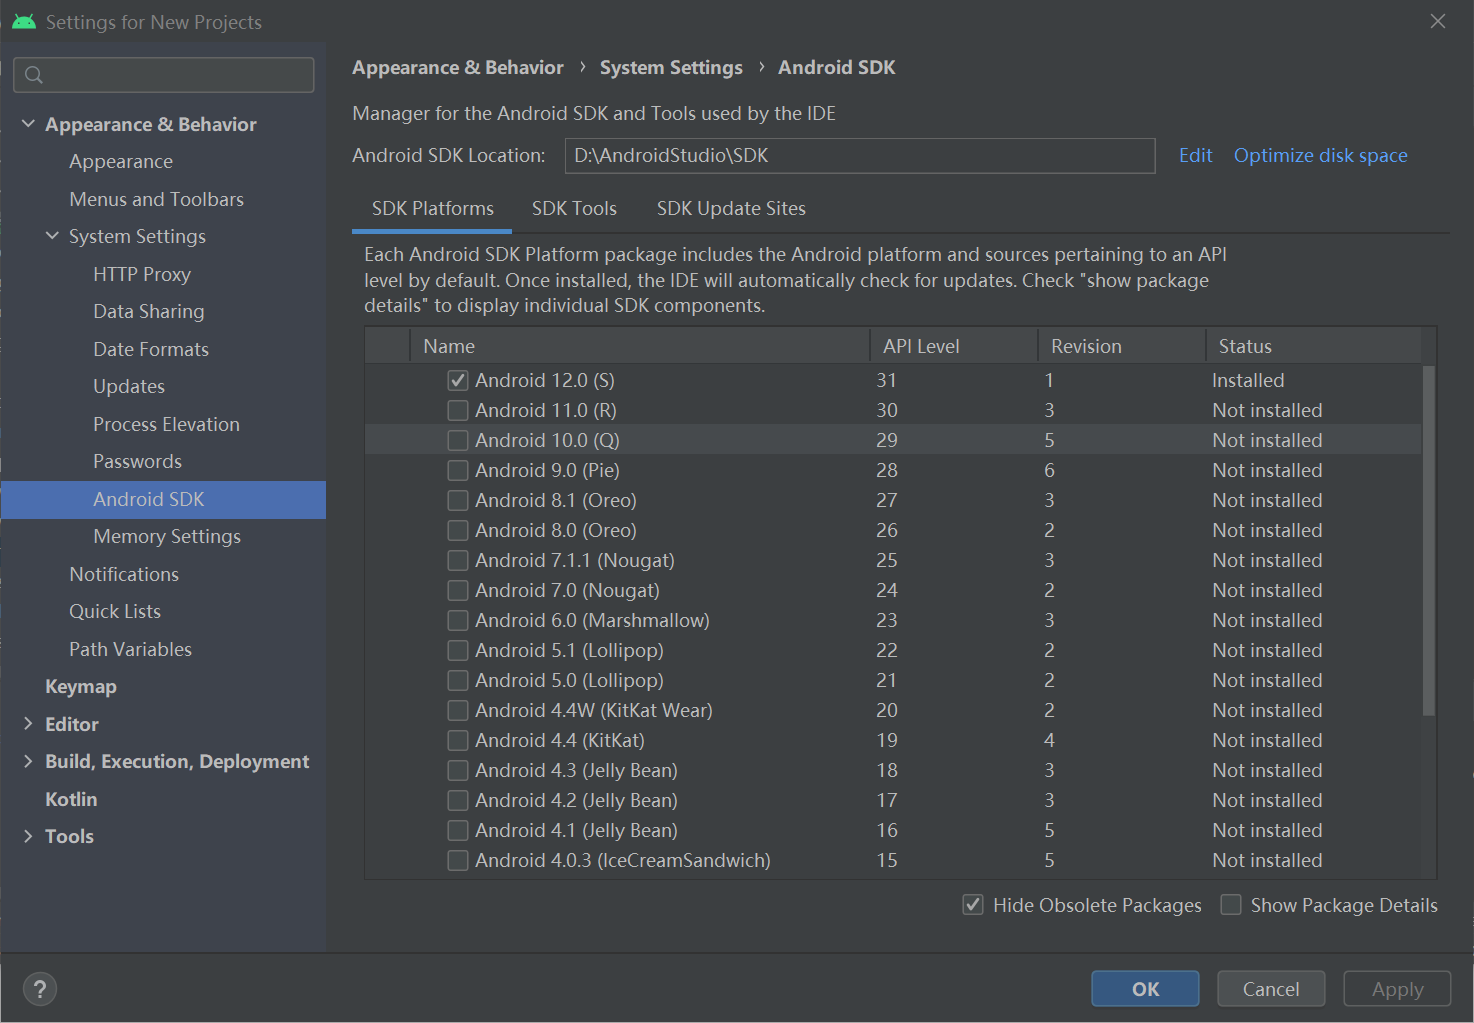Check Android 8.0 (Oreo) platform
This screenshot has width=1474, height=1023.
(x=458, y=530)
